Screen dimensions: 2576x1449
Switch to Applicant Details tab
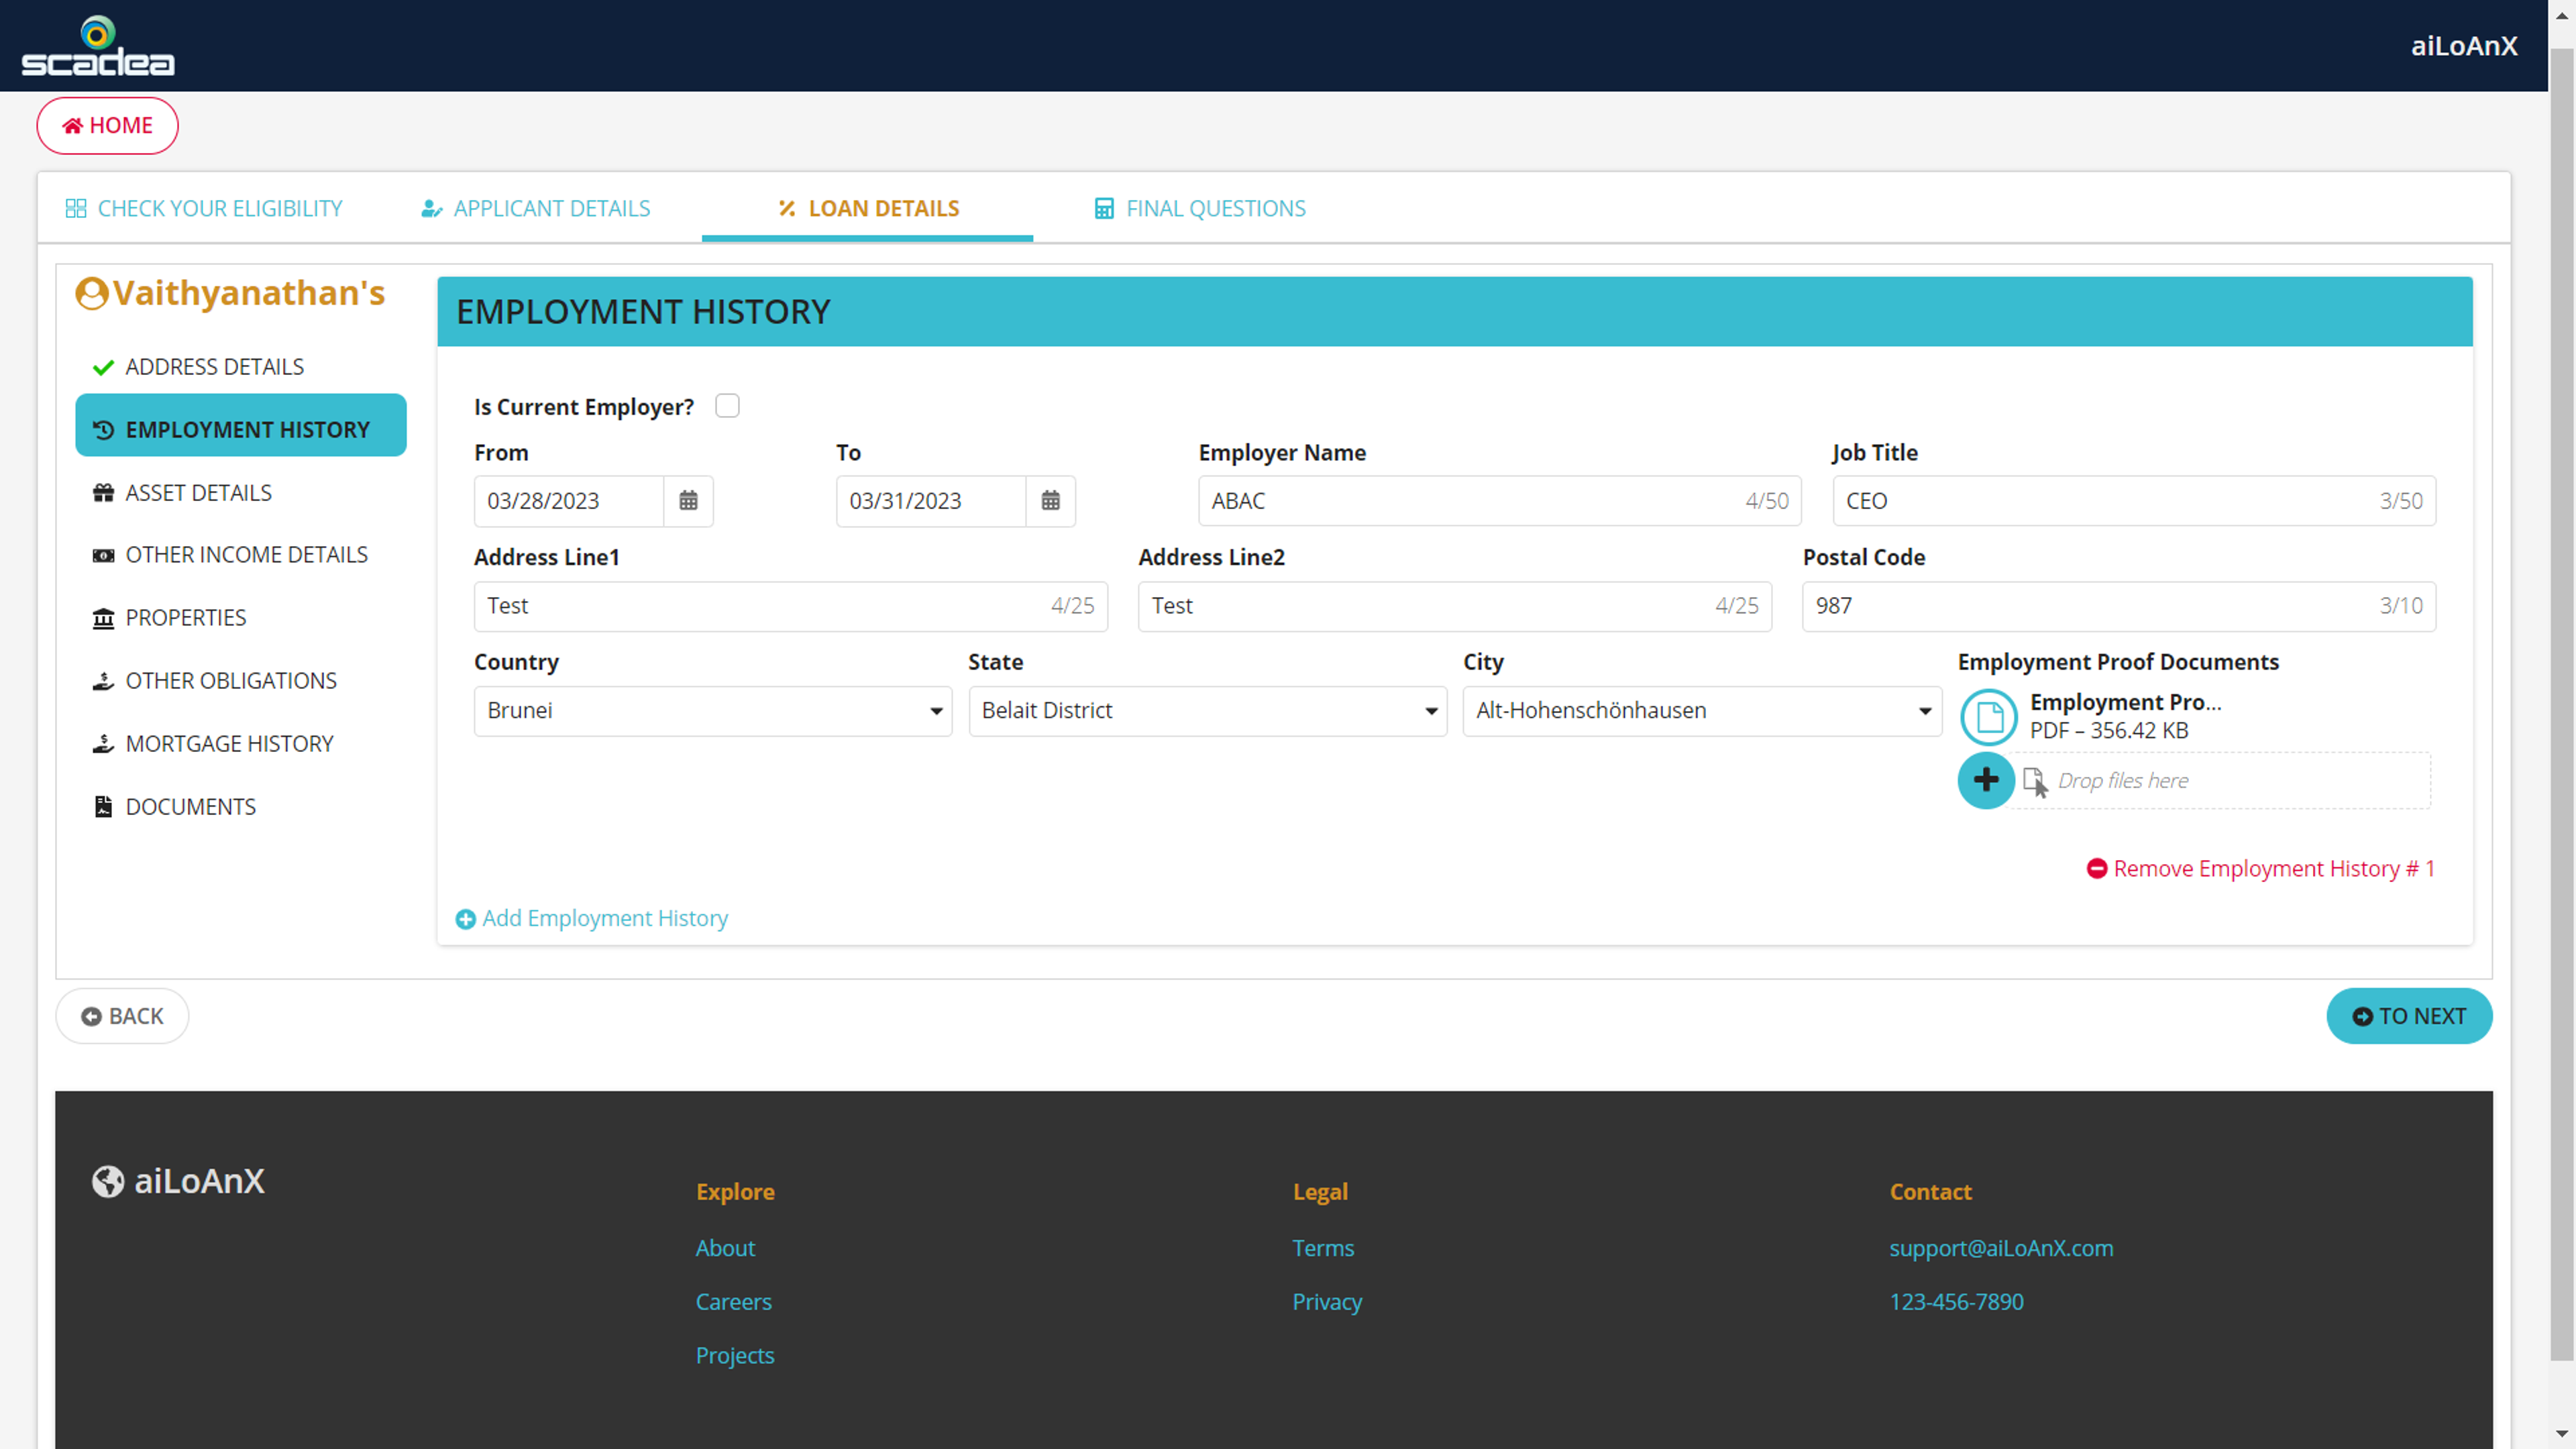[x=535, y=209]
